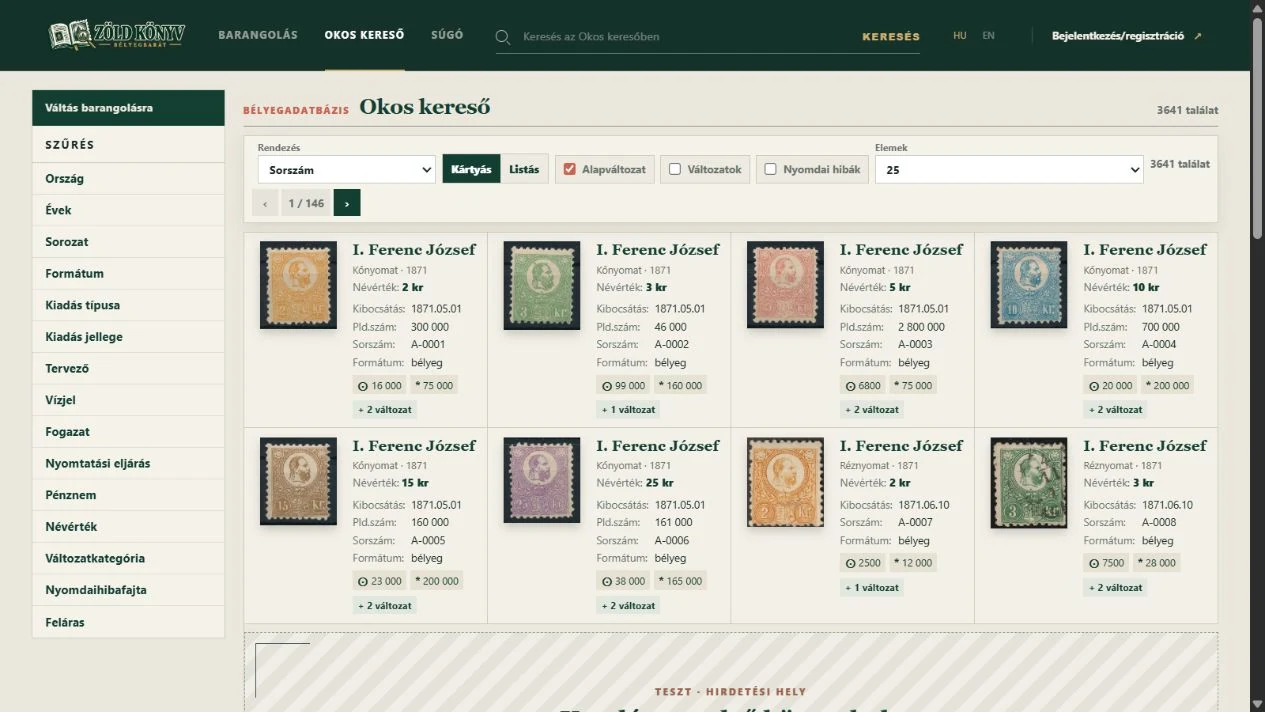Expand the Ország filter
This screenshot has width=1265, height=712.
click(x=128, y=179)
